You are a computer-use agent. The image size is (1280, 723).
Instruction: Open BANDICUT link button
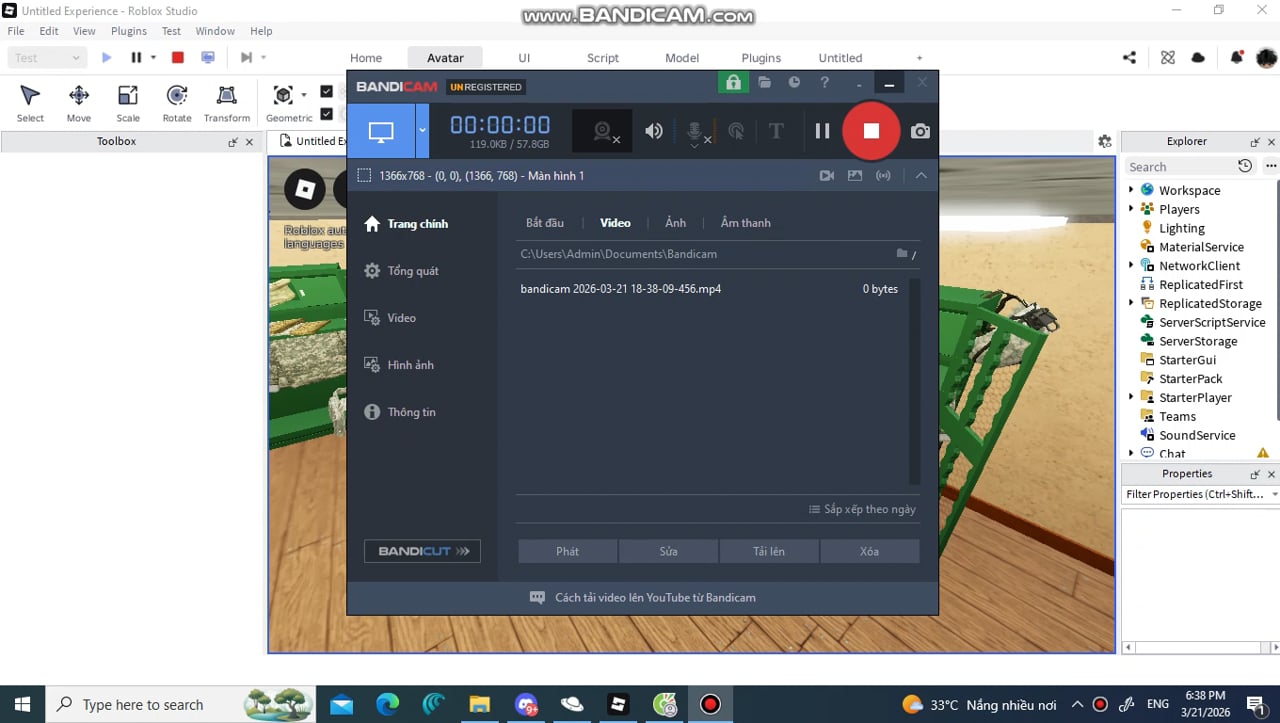pos(422,551)
